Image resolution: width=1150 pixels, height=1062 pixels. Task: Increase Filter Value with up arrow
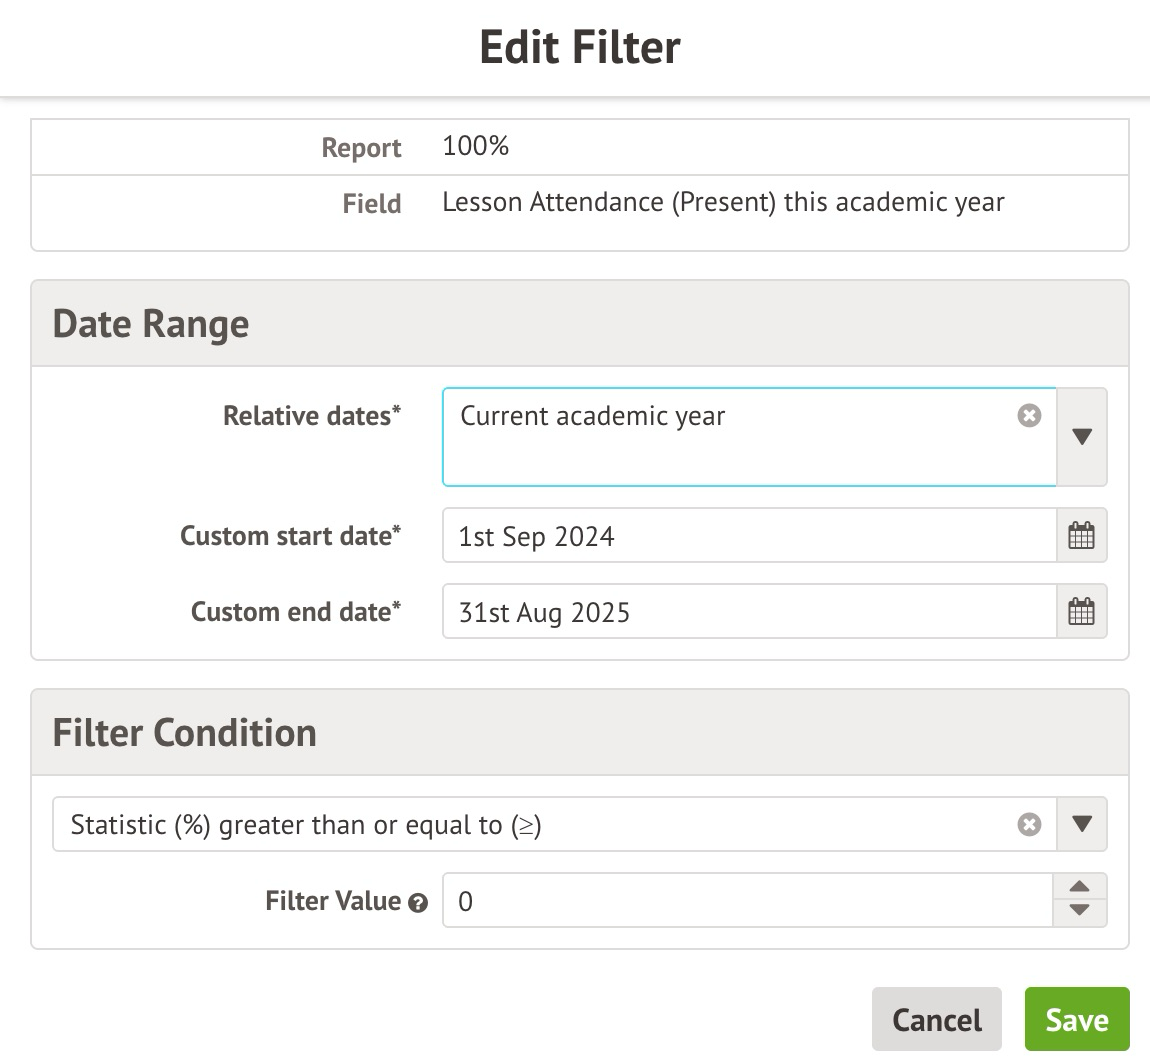tap(1079, 887)
